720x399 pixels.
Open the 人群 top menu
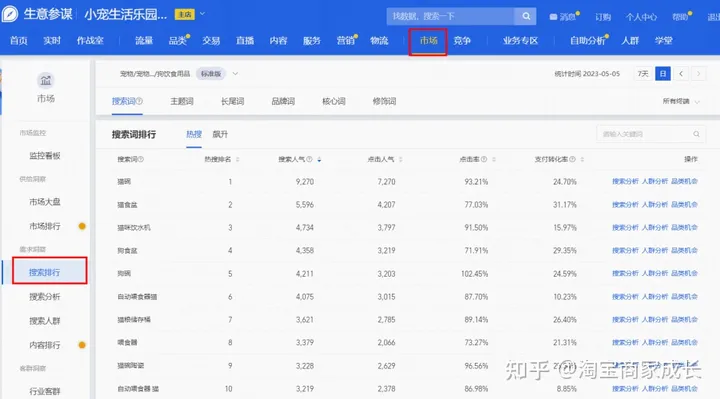click(x=630, y=40)
